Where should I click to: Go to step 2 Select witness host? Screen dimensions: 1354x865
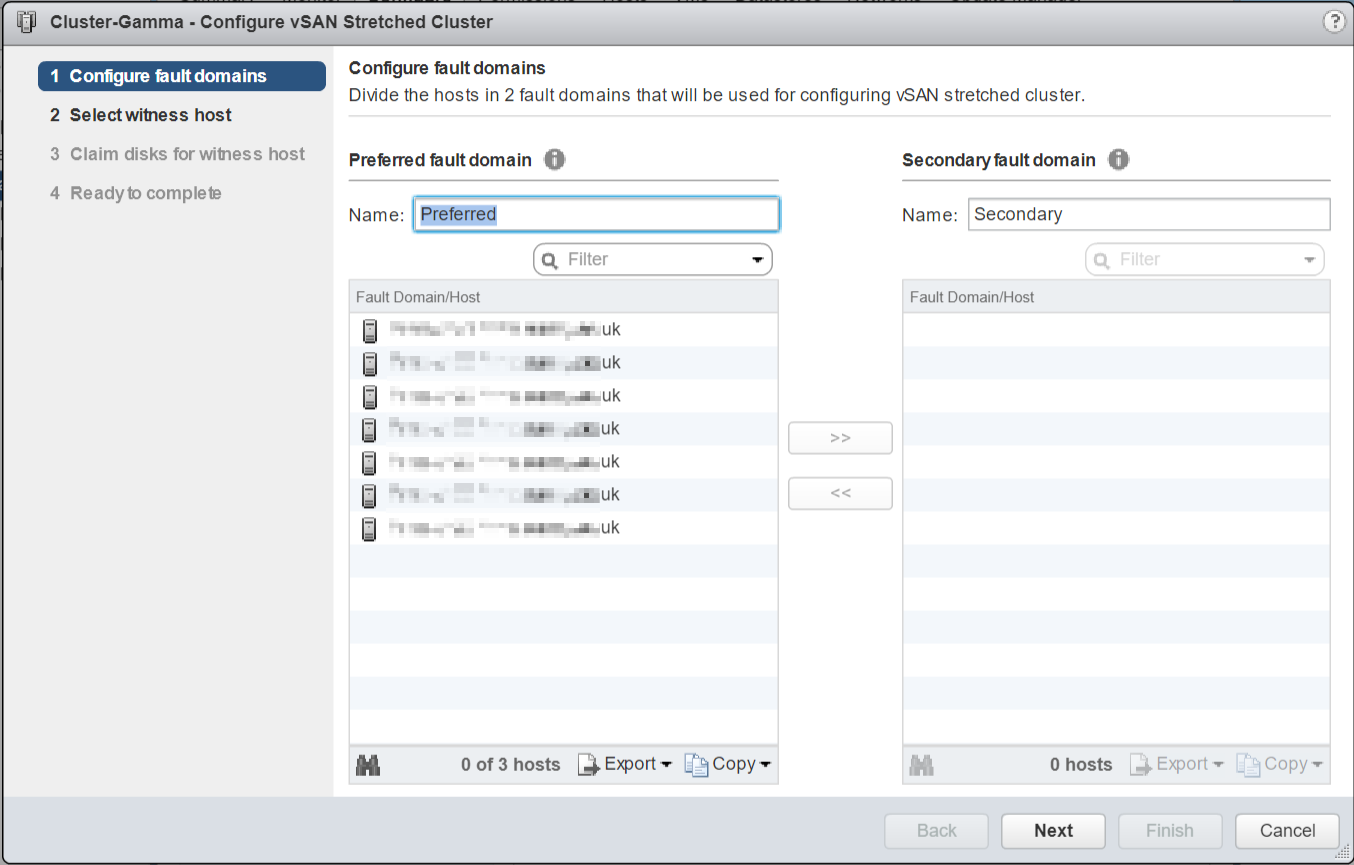[141, 115]
